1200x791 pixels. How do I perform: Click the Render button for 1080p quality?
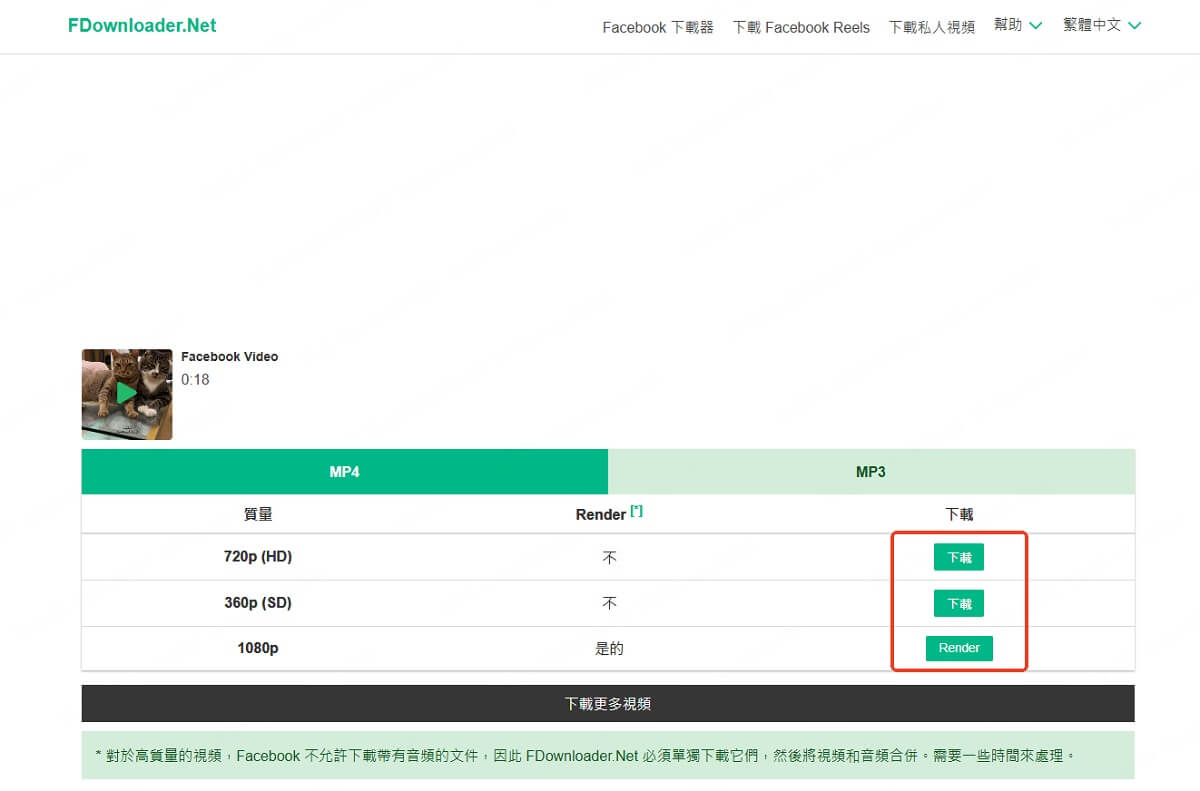958,648
